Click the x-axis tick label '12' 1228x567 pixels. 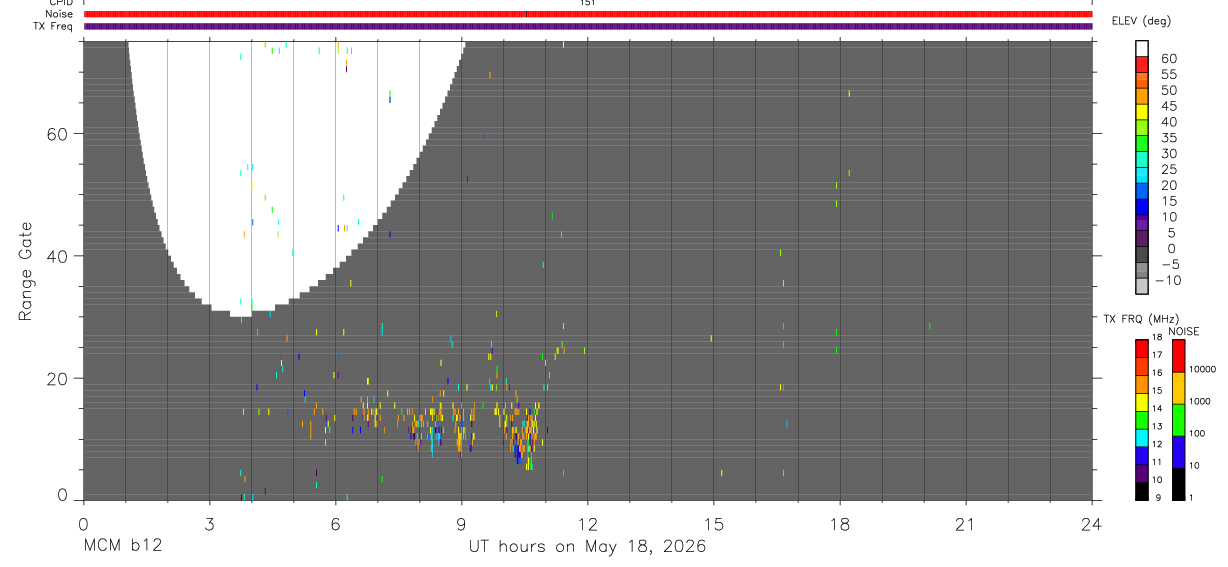(x=587, y=524)
